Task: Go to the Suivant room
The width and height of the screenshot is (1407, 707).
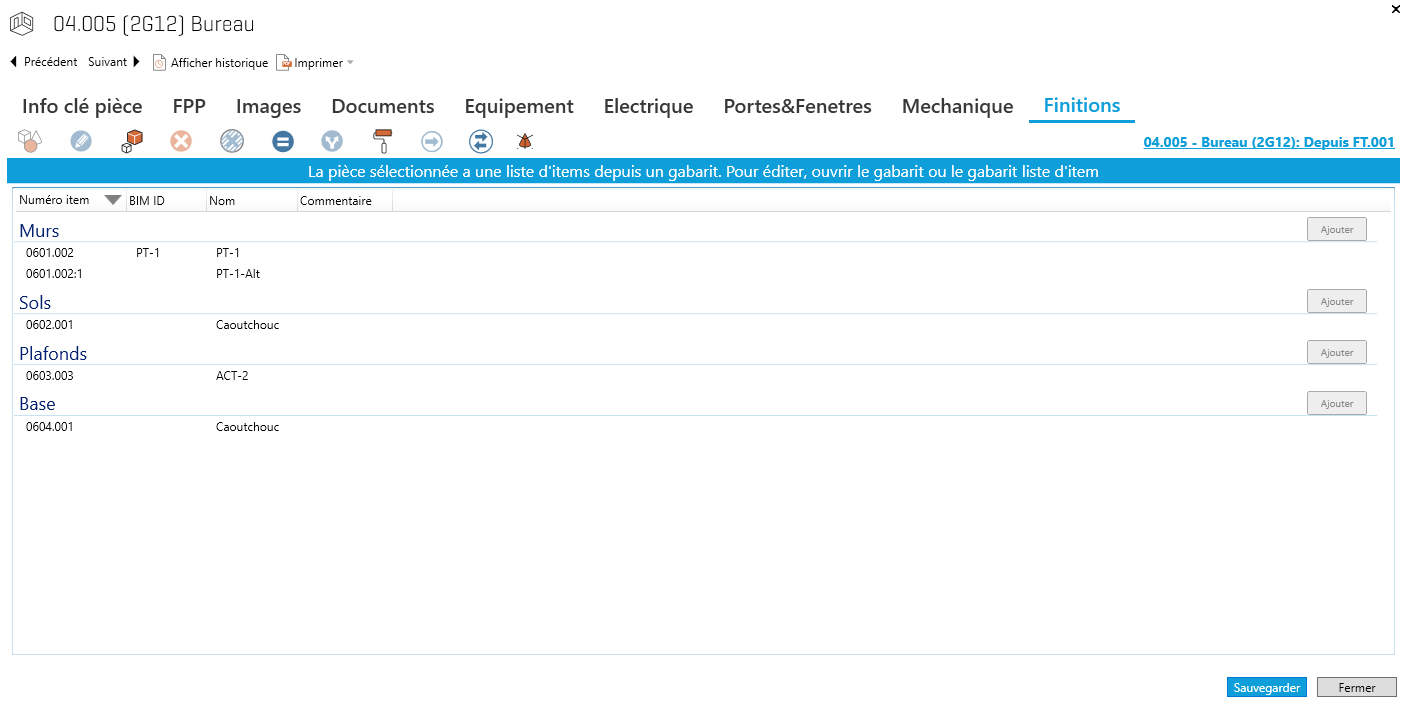Action: [x=114, y=62]
